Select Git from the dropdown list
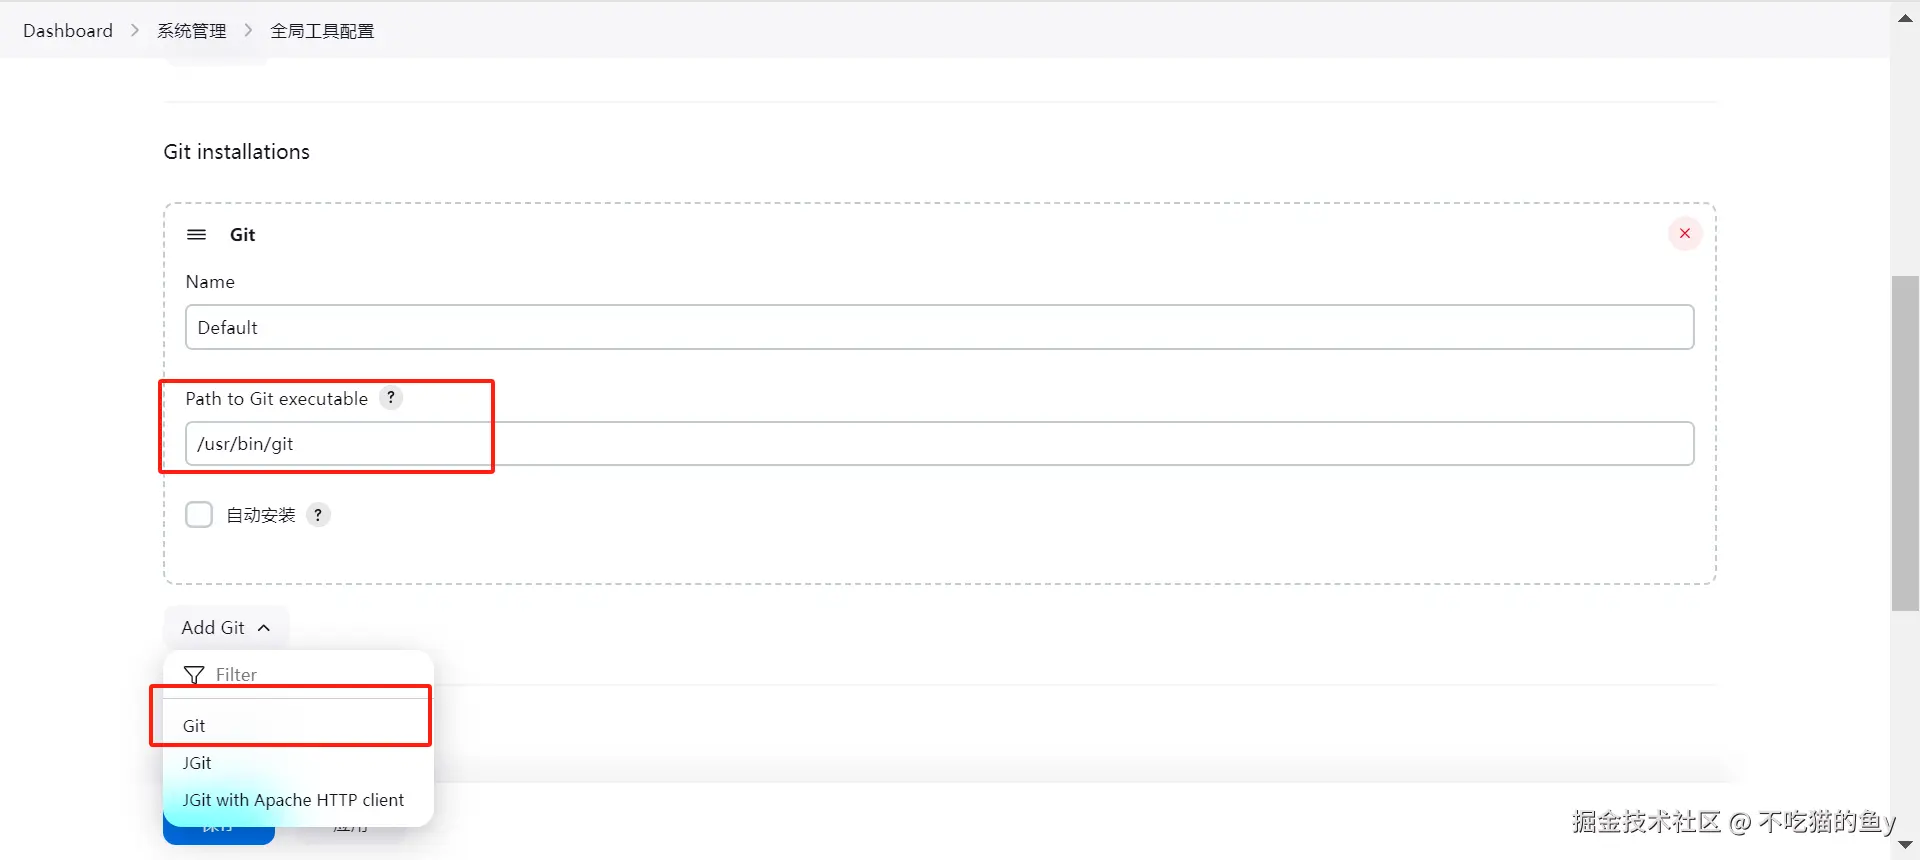Viewport: 1920px width, 860px height. (x=194, y=726)
